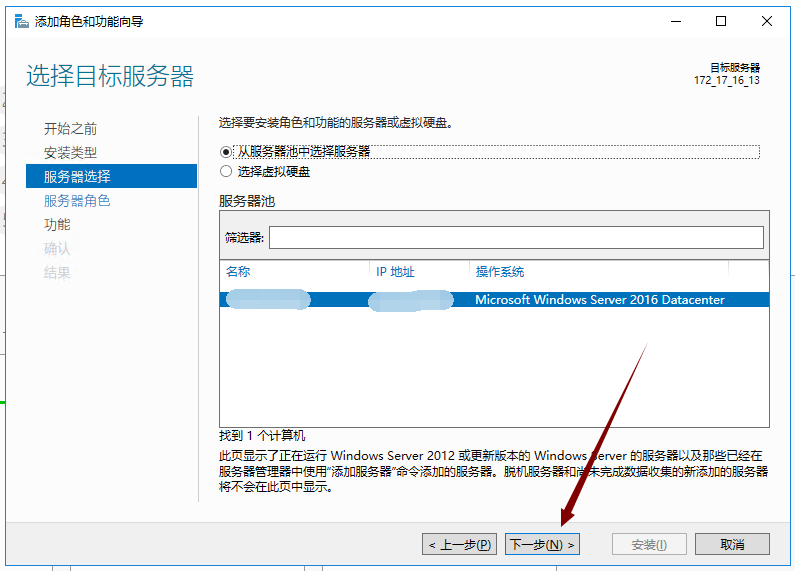This screenshot has height=571, width=795.
Task: Maximize the wizard window
Action: (721, 21)
